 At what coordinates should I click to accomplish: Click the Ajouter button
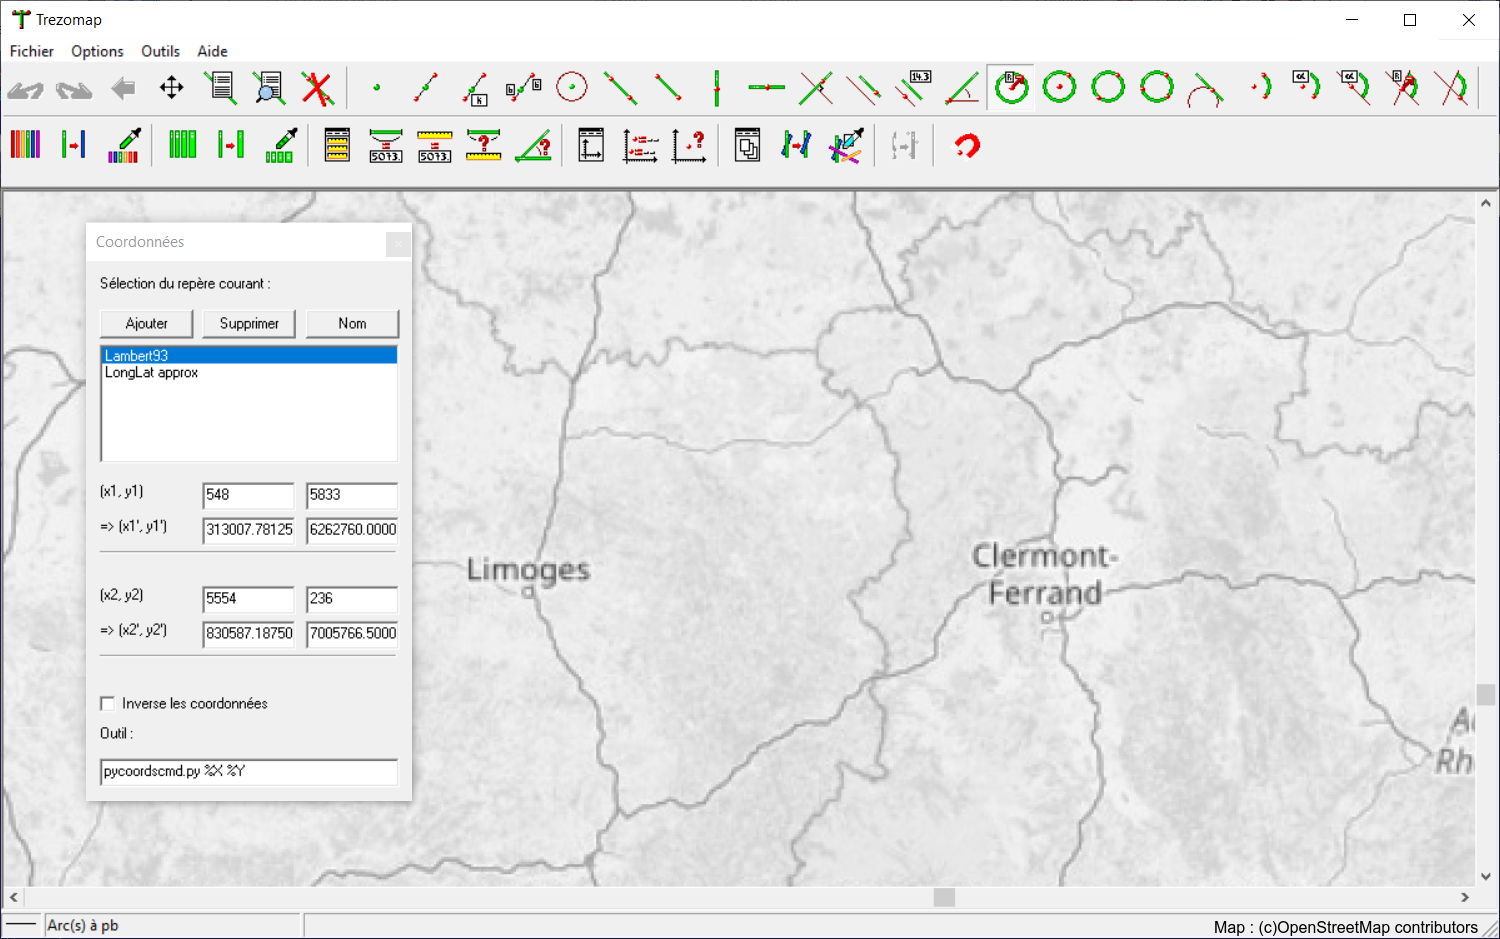pos(147,323)
